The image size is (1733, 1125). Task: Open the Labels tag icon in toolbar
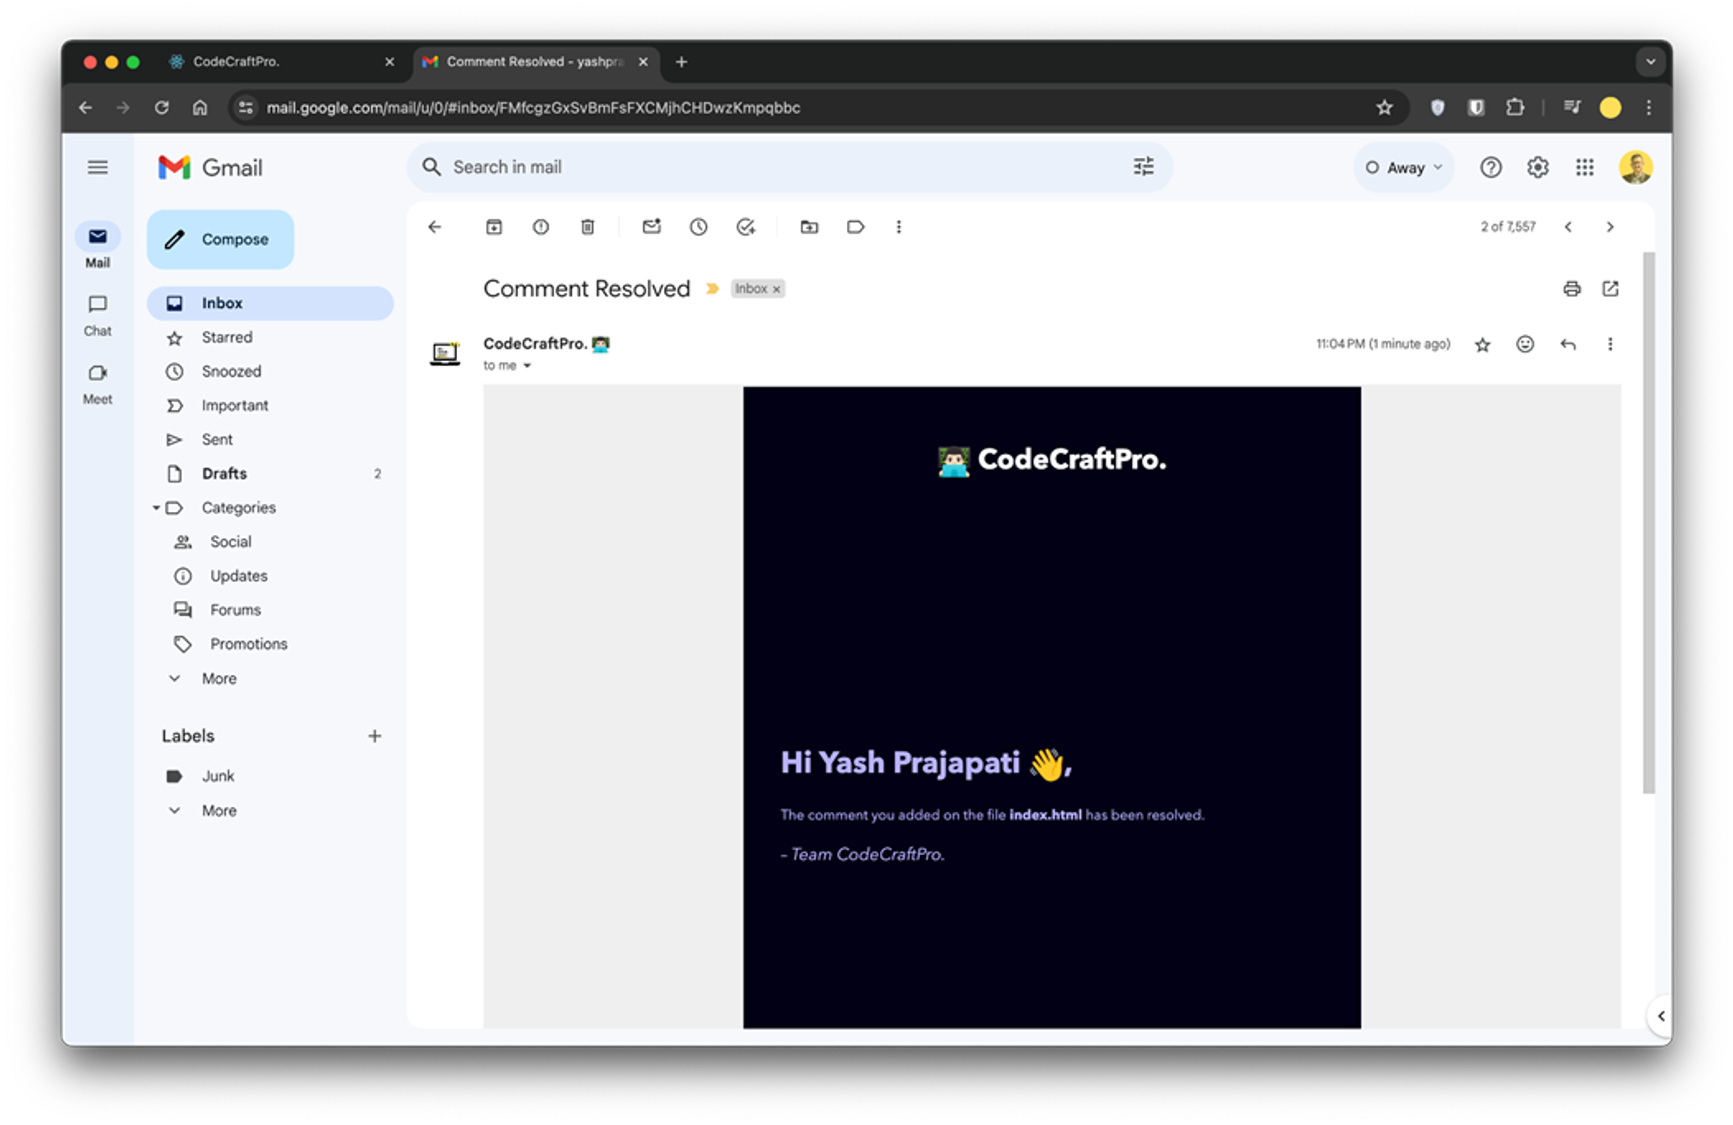(856, 227)
